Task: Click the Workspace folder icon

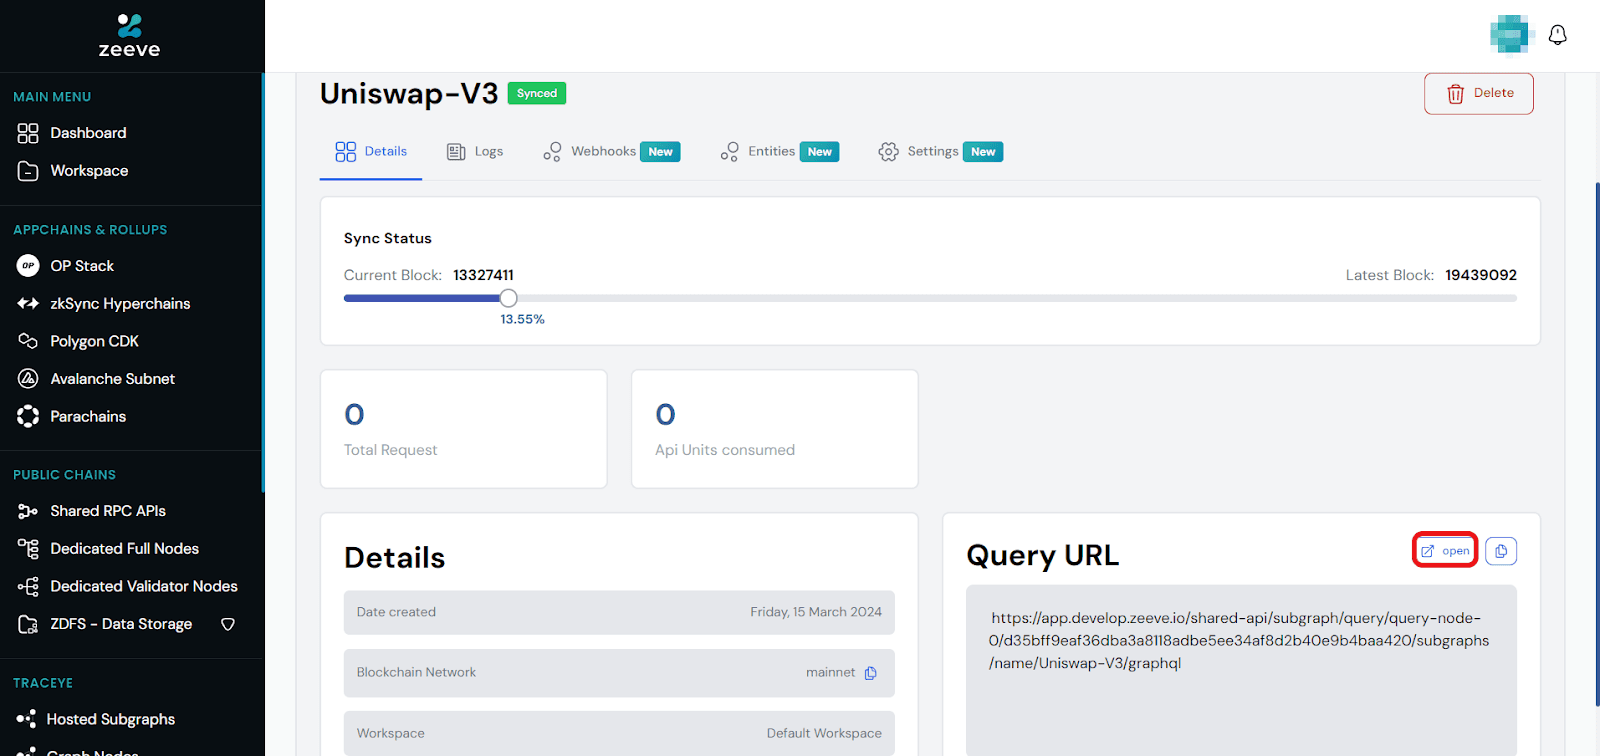Action: pos(28,171)
